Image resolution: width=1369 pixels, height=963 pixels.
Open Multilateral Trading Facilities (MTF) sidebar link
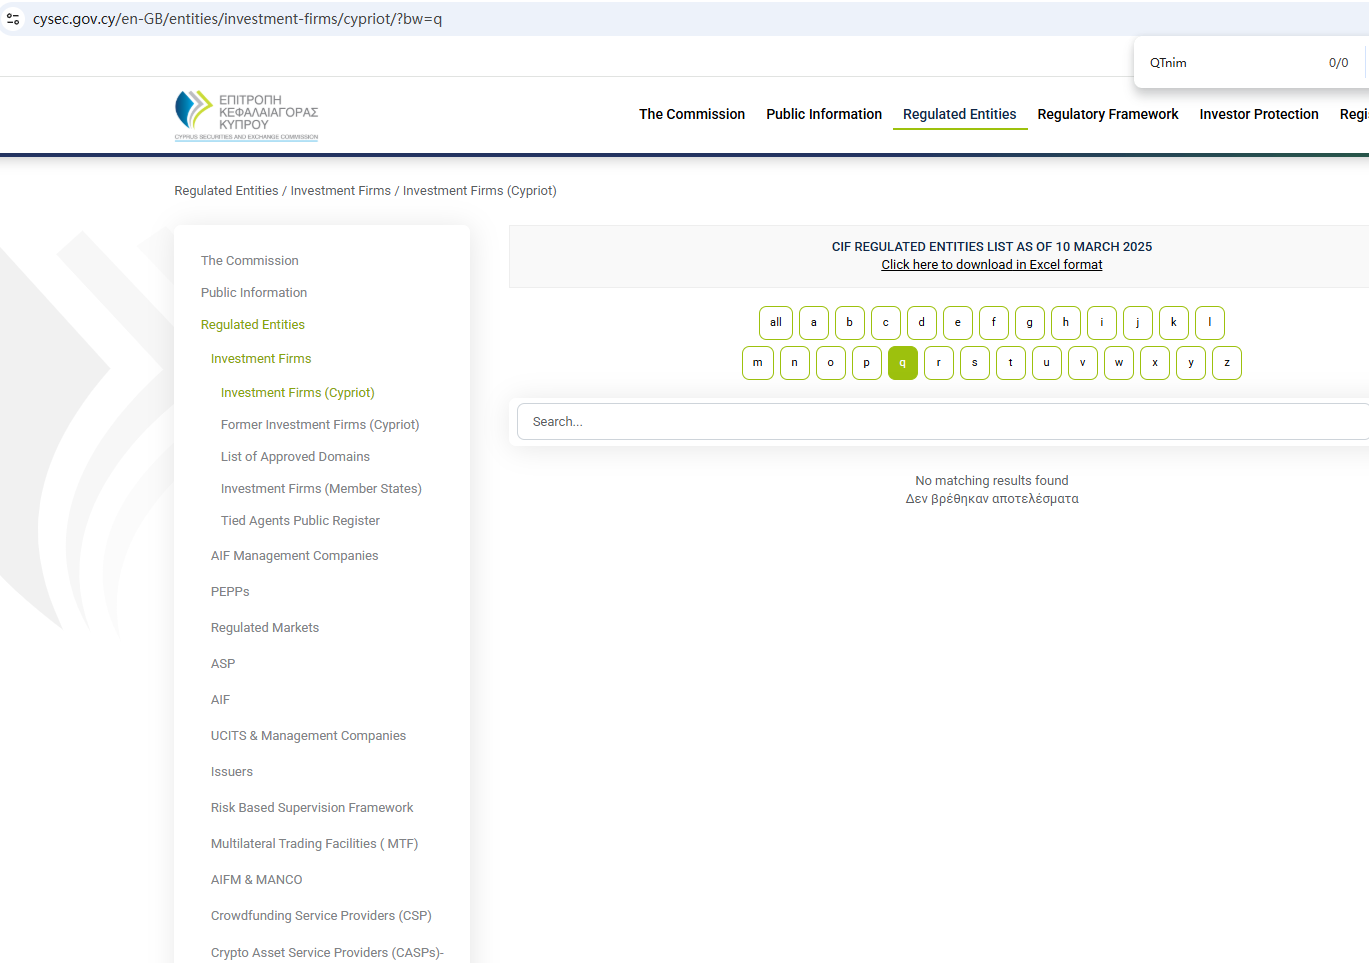(314, 844)
